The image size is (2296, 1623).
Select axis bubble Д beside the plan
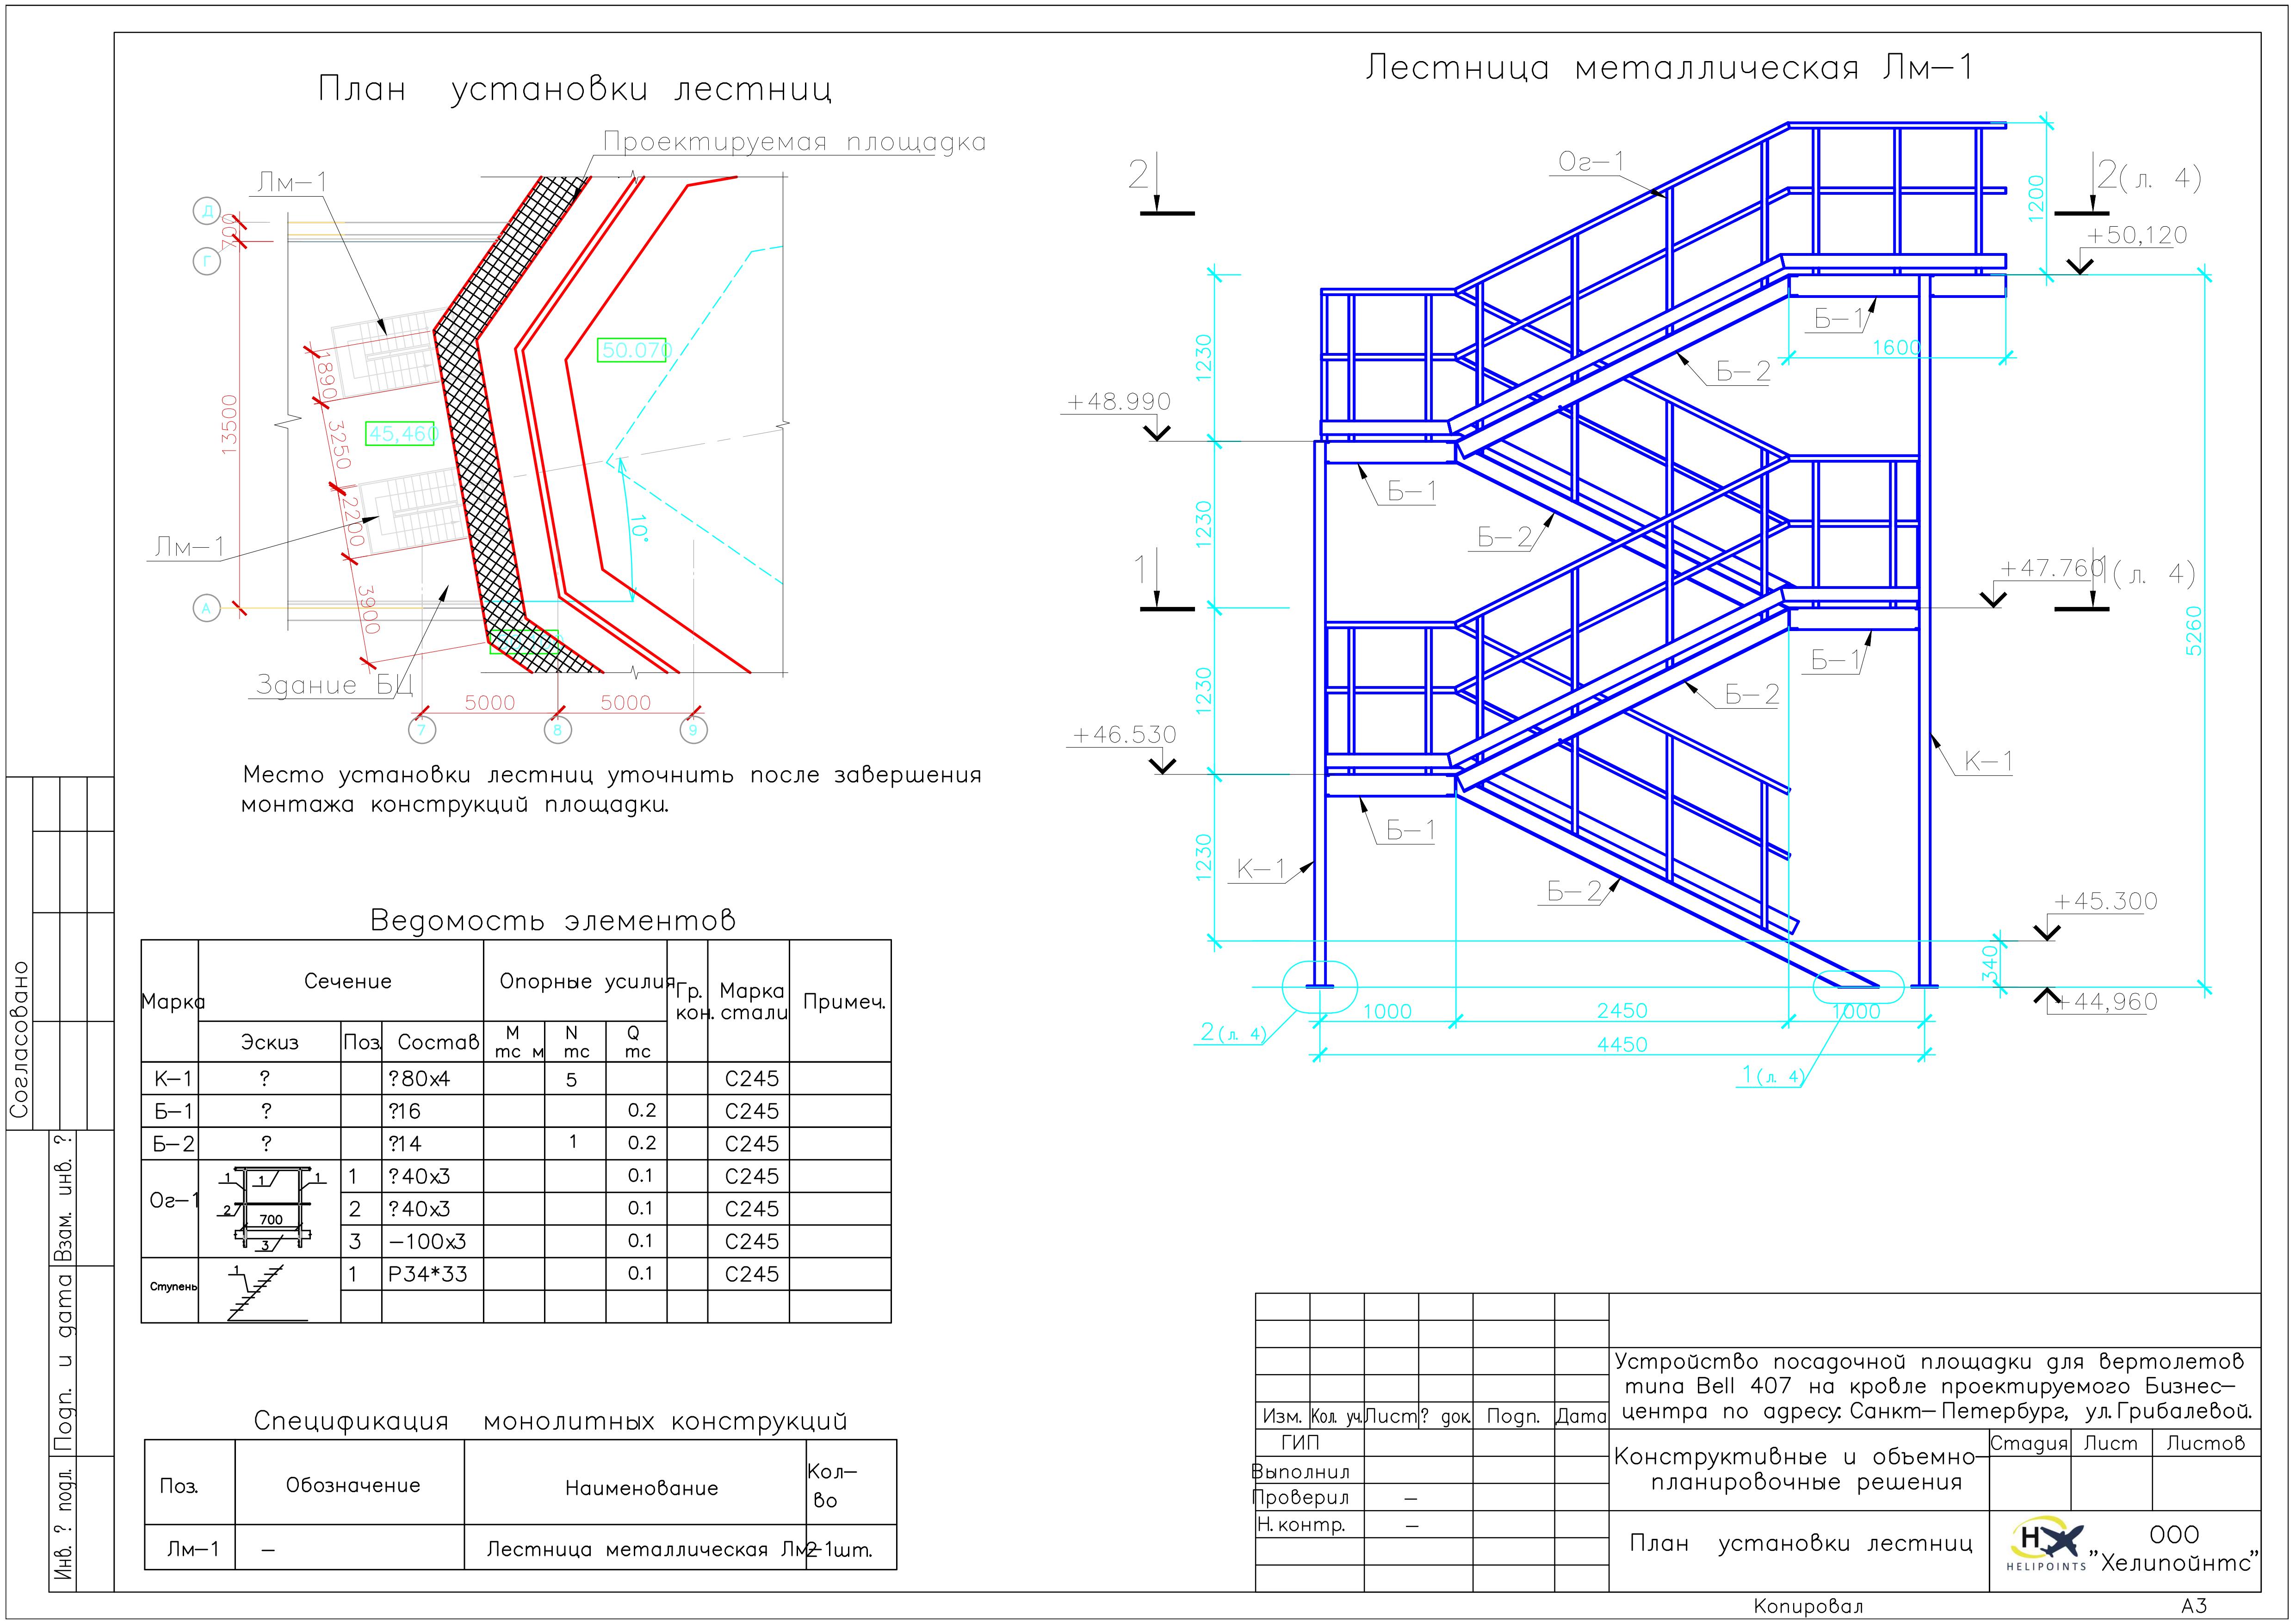coord(207,211)
